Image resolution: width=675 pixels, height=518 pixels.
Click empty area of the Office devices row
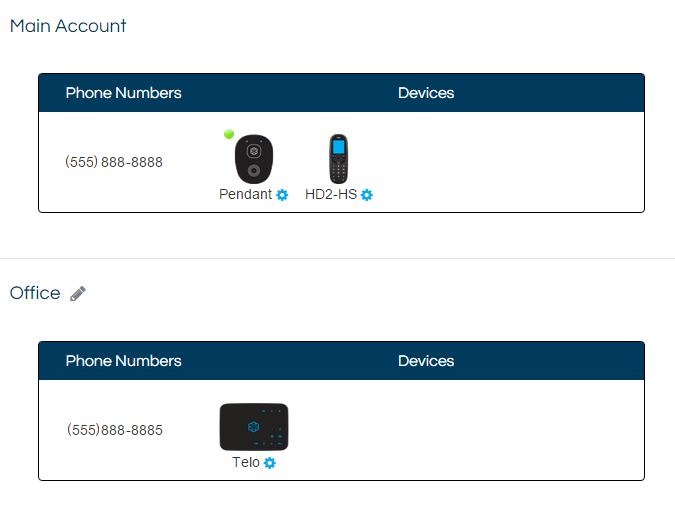pos(465,430)
